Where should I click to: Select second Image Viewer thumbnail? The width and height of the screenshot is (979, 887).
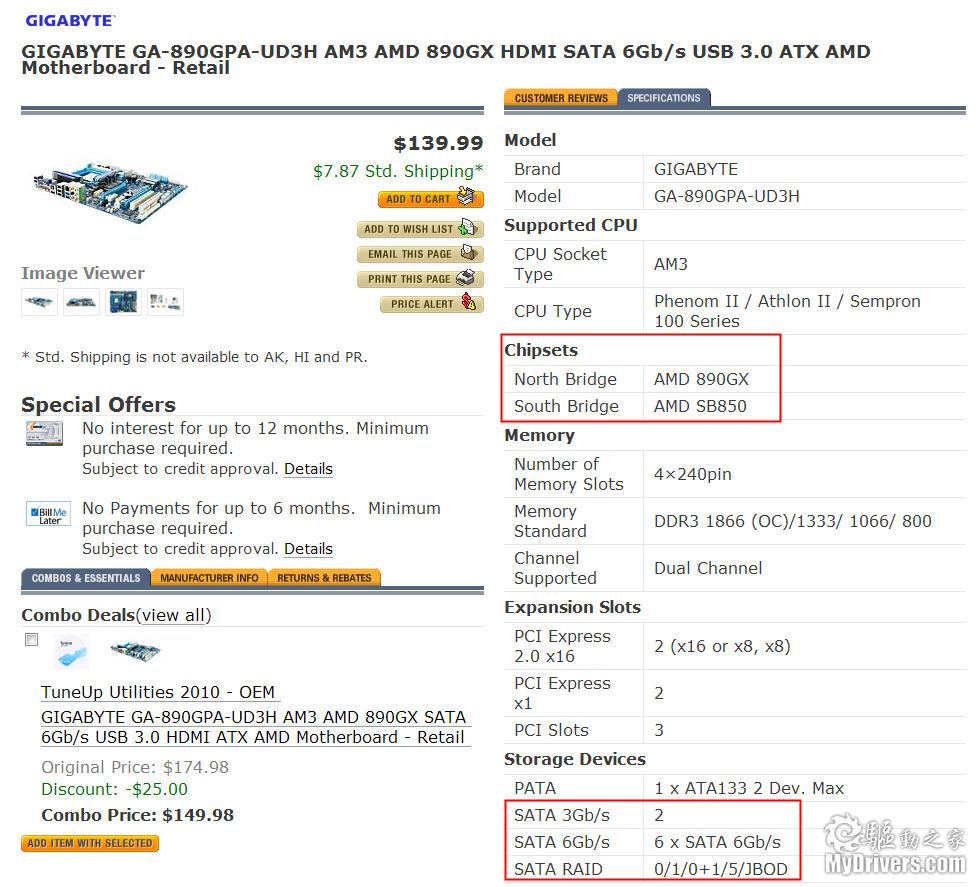tap(81, 302)
